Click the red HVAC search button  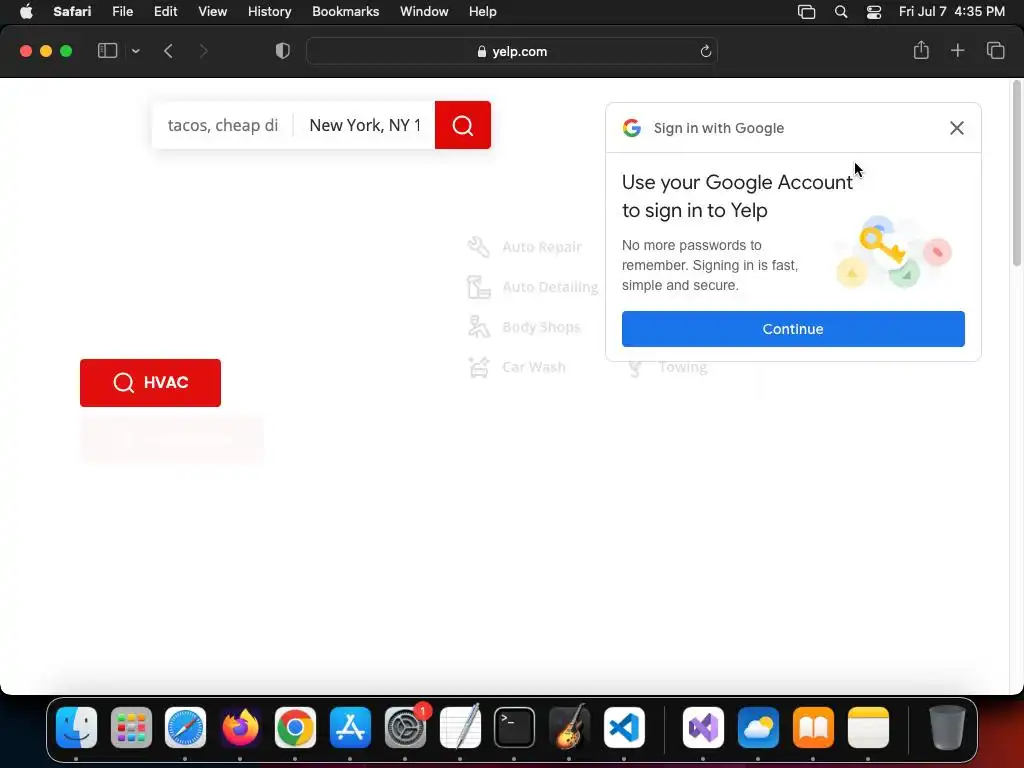pos(150,383)
